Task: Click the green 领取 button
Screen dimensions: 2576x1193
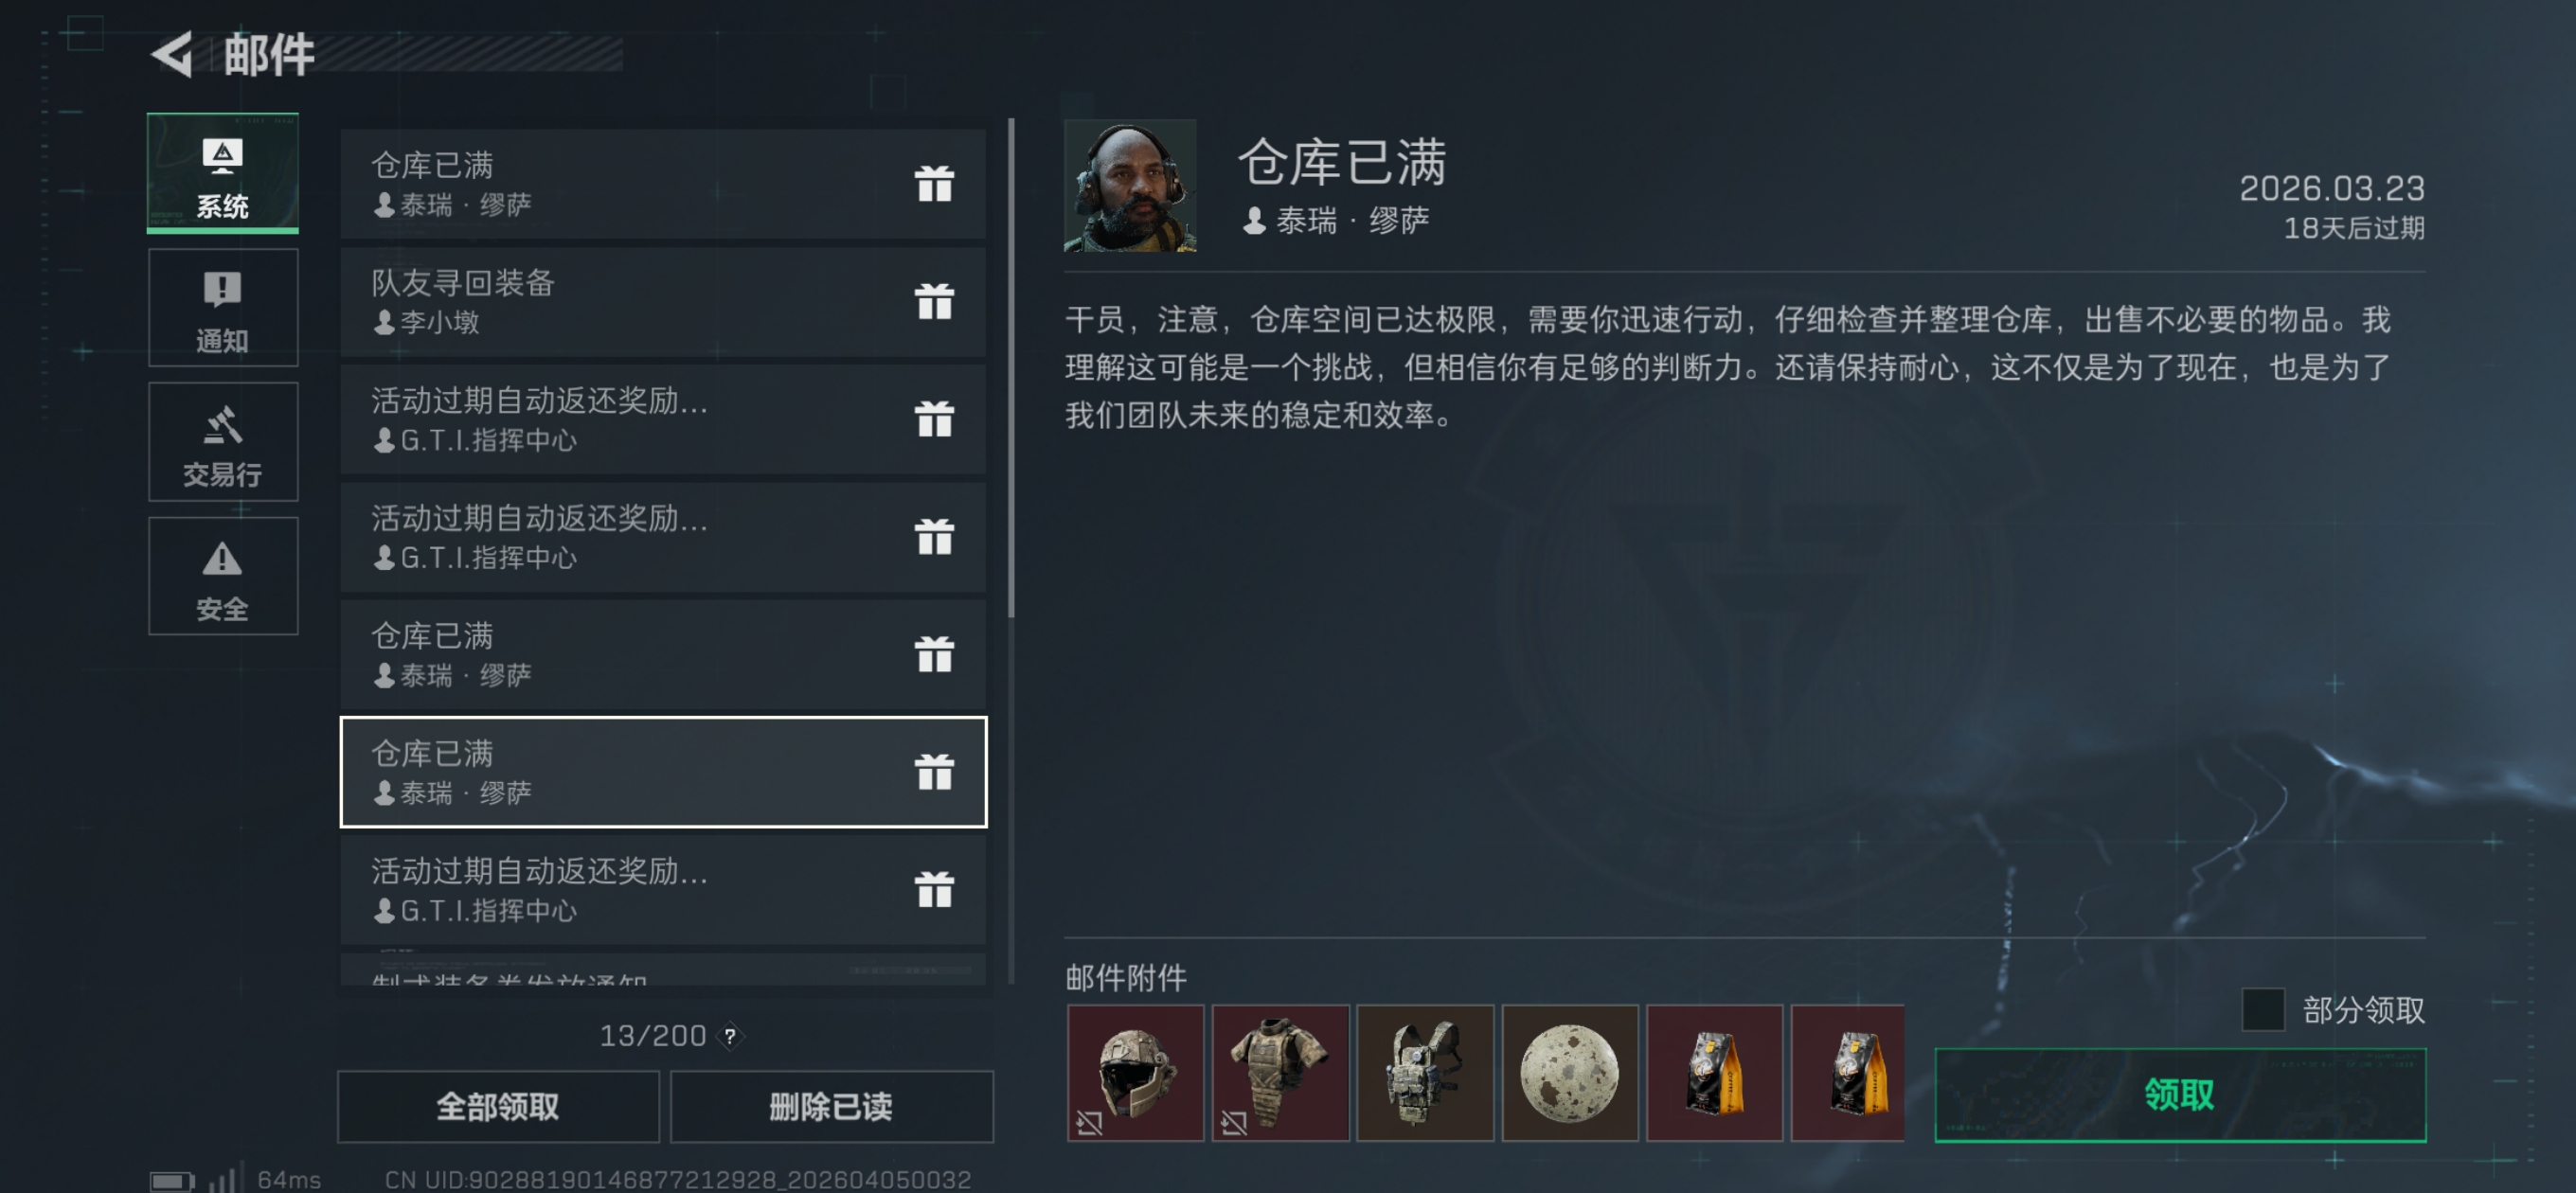Action: click(2180, 1095)
